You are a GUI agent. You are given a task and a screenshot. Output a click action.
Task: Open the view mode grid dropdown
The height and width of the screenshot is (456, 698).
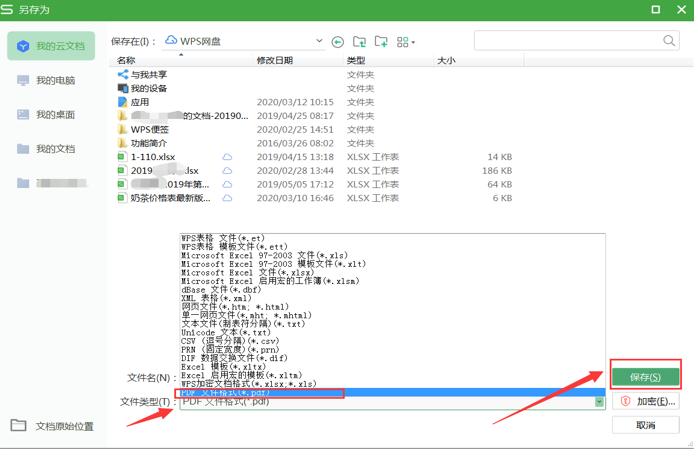[x=406, y=42]
